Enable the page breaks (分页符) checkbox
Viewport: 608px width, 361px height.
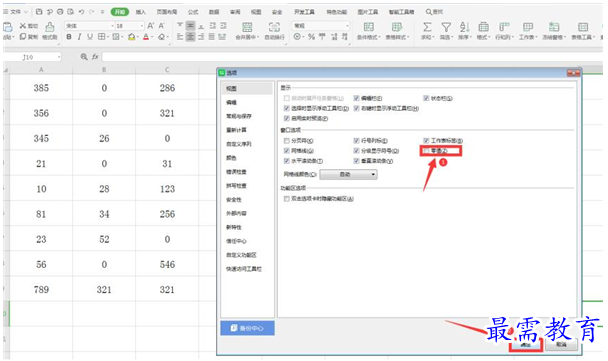(x=287, y=140)
